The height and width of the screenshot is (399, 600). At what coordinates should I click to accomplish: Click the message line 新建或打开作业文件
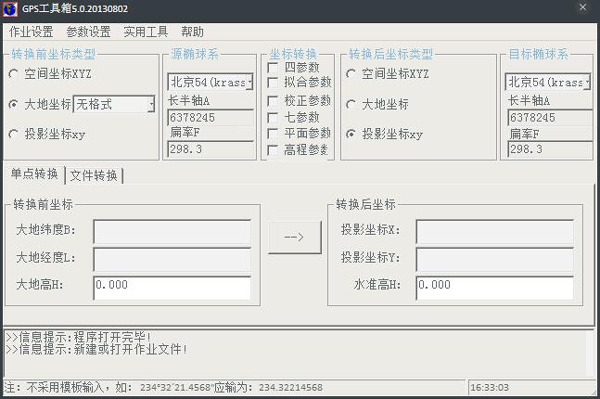(96, 349)
